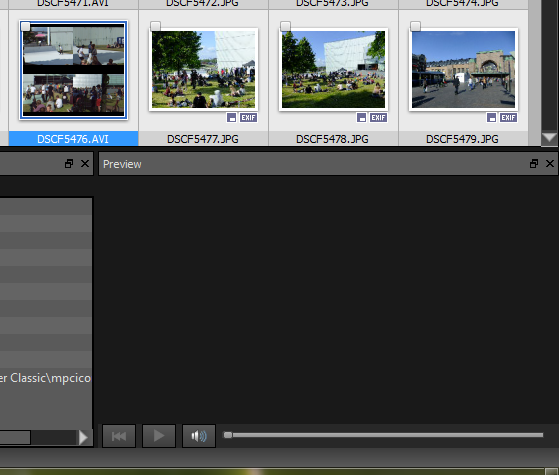Select the DSCF5479.JPG photo thumbnail
The image size is (559, 475).
pyautogui.click(x=463, y=70)
